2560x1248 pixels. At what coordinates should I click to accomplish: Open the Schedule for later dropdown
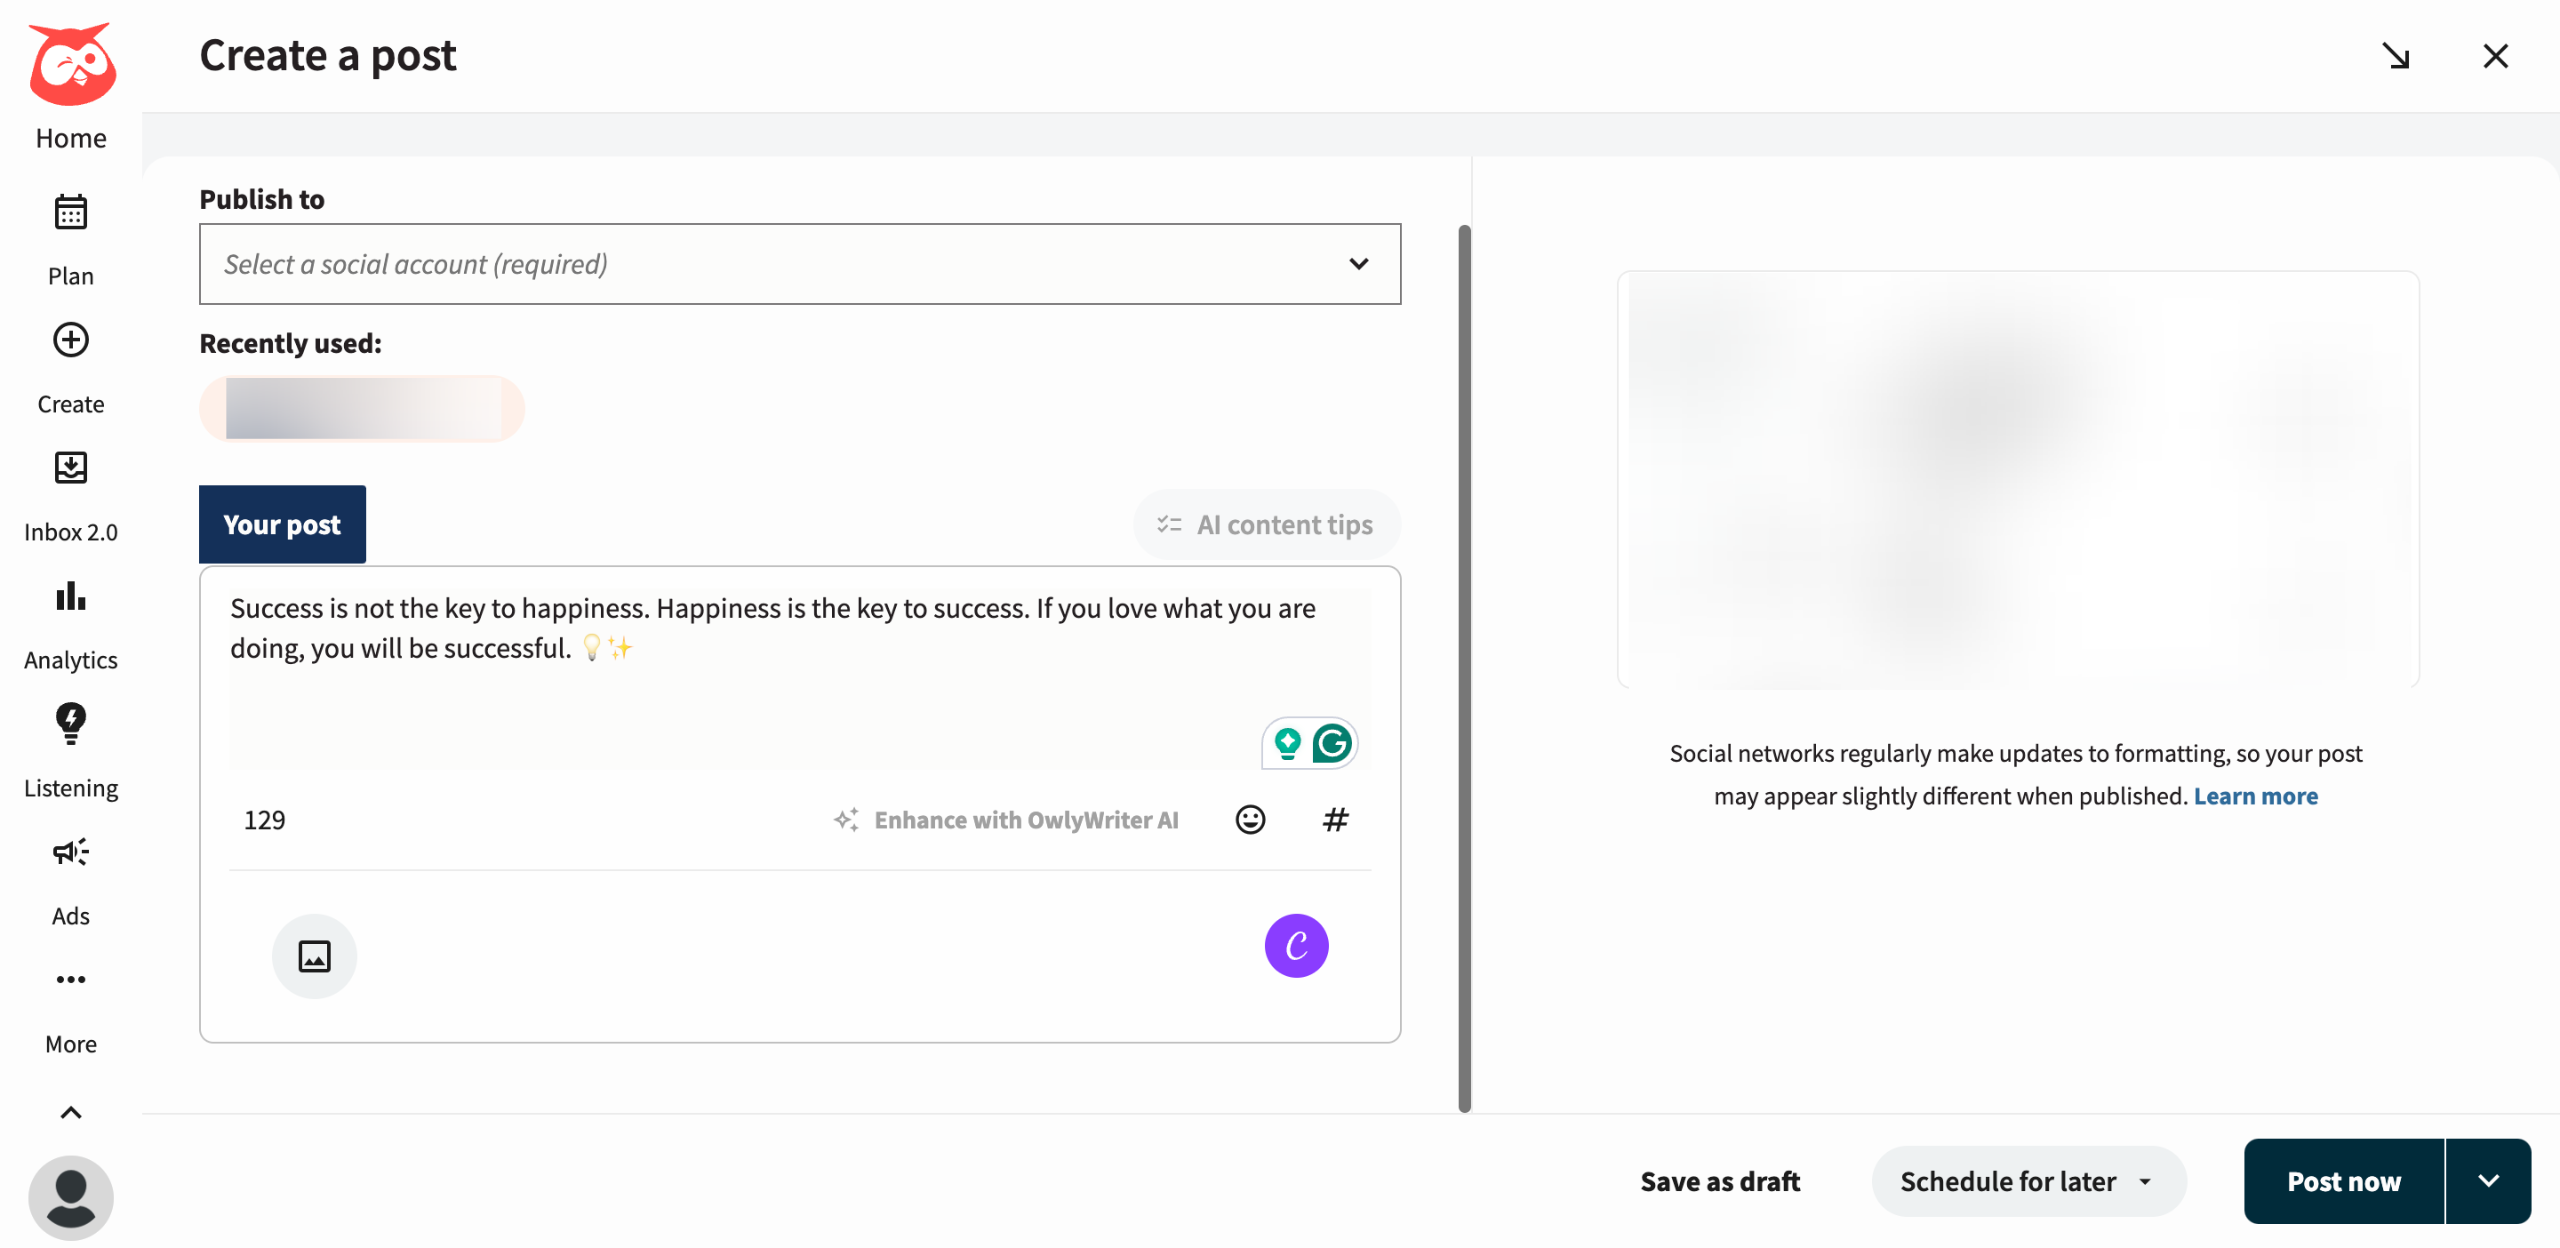[x=2028, y=1181]
